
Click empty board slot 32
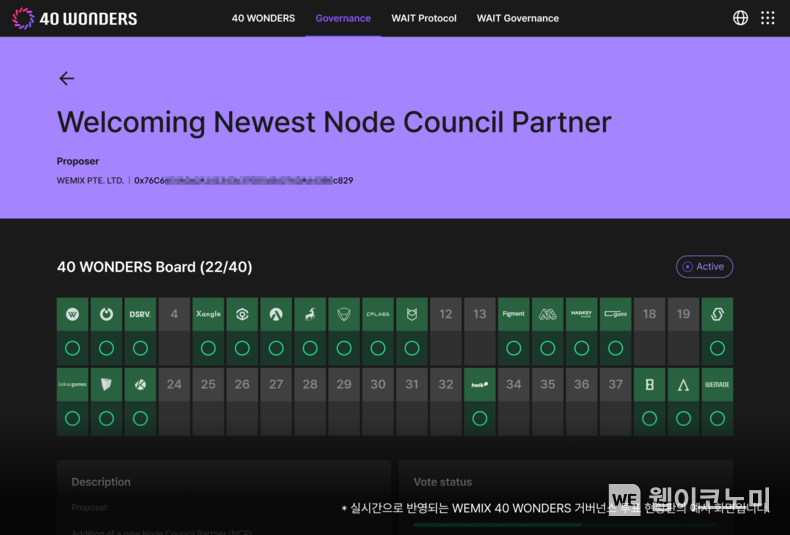tap(446, 384)
